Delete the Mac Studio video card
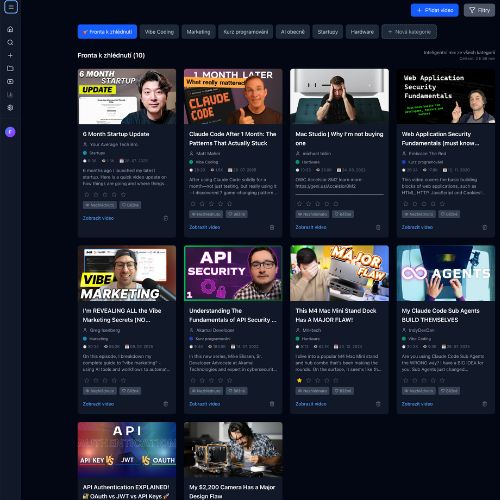 pyautogui.click(x=378, y=227)
